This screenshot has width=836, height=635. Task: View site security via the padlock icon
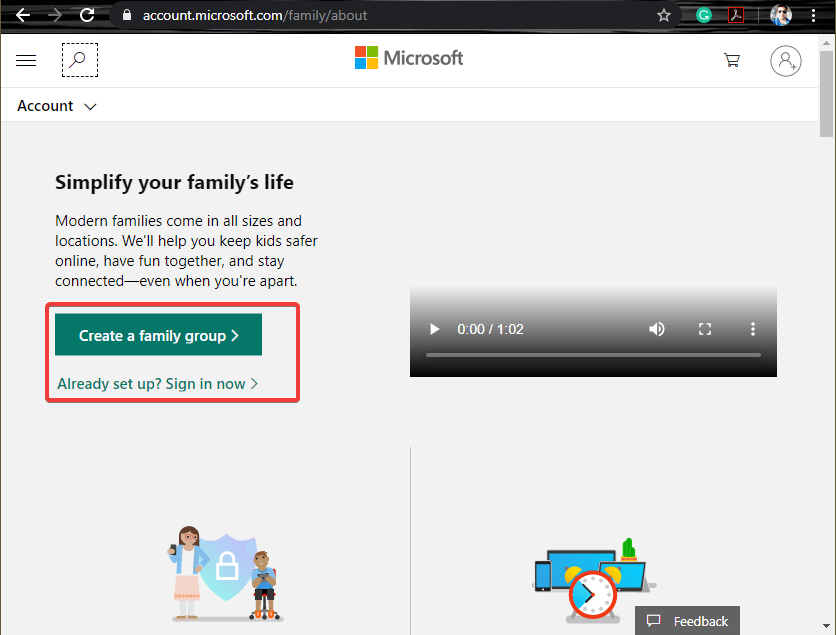126,15
